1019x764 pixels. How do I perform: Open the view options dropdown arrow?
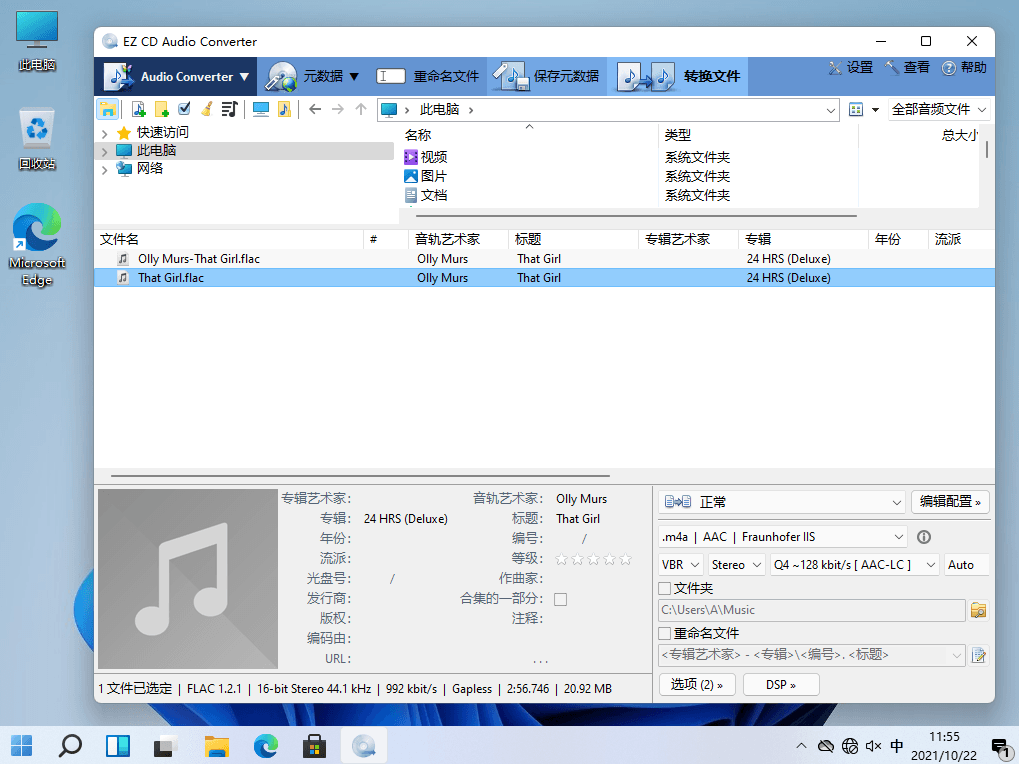(875, 110)
